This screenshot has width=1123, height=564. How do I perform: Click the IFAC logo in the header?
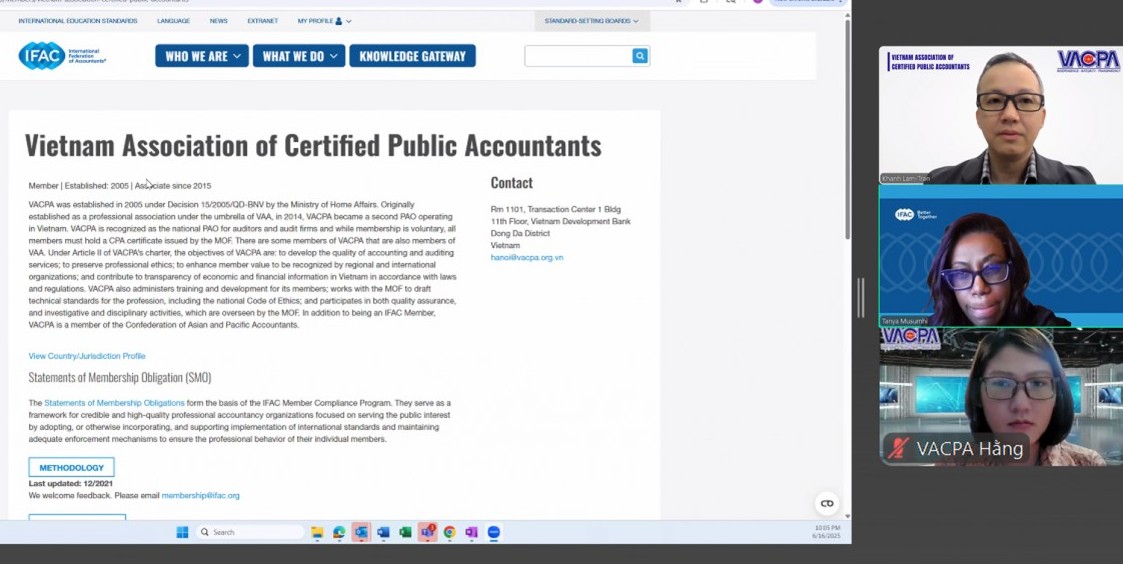(62, 55)
